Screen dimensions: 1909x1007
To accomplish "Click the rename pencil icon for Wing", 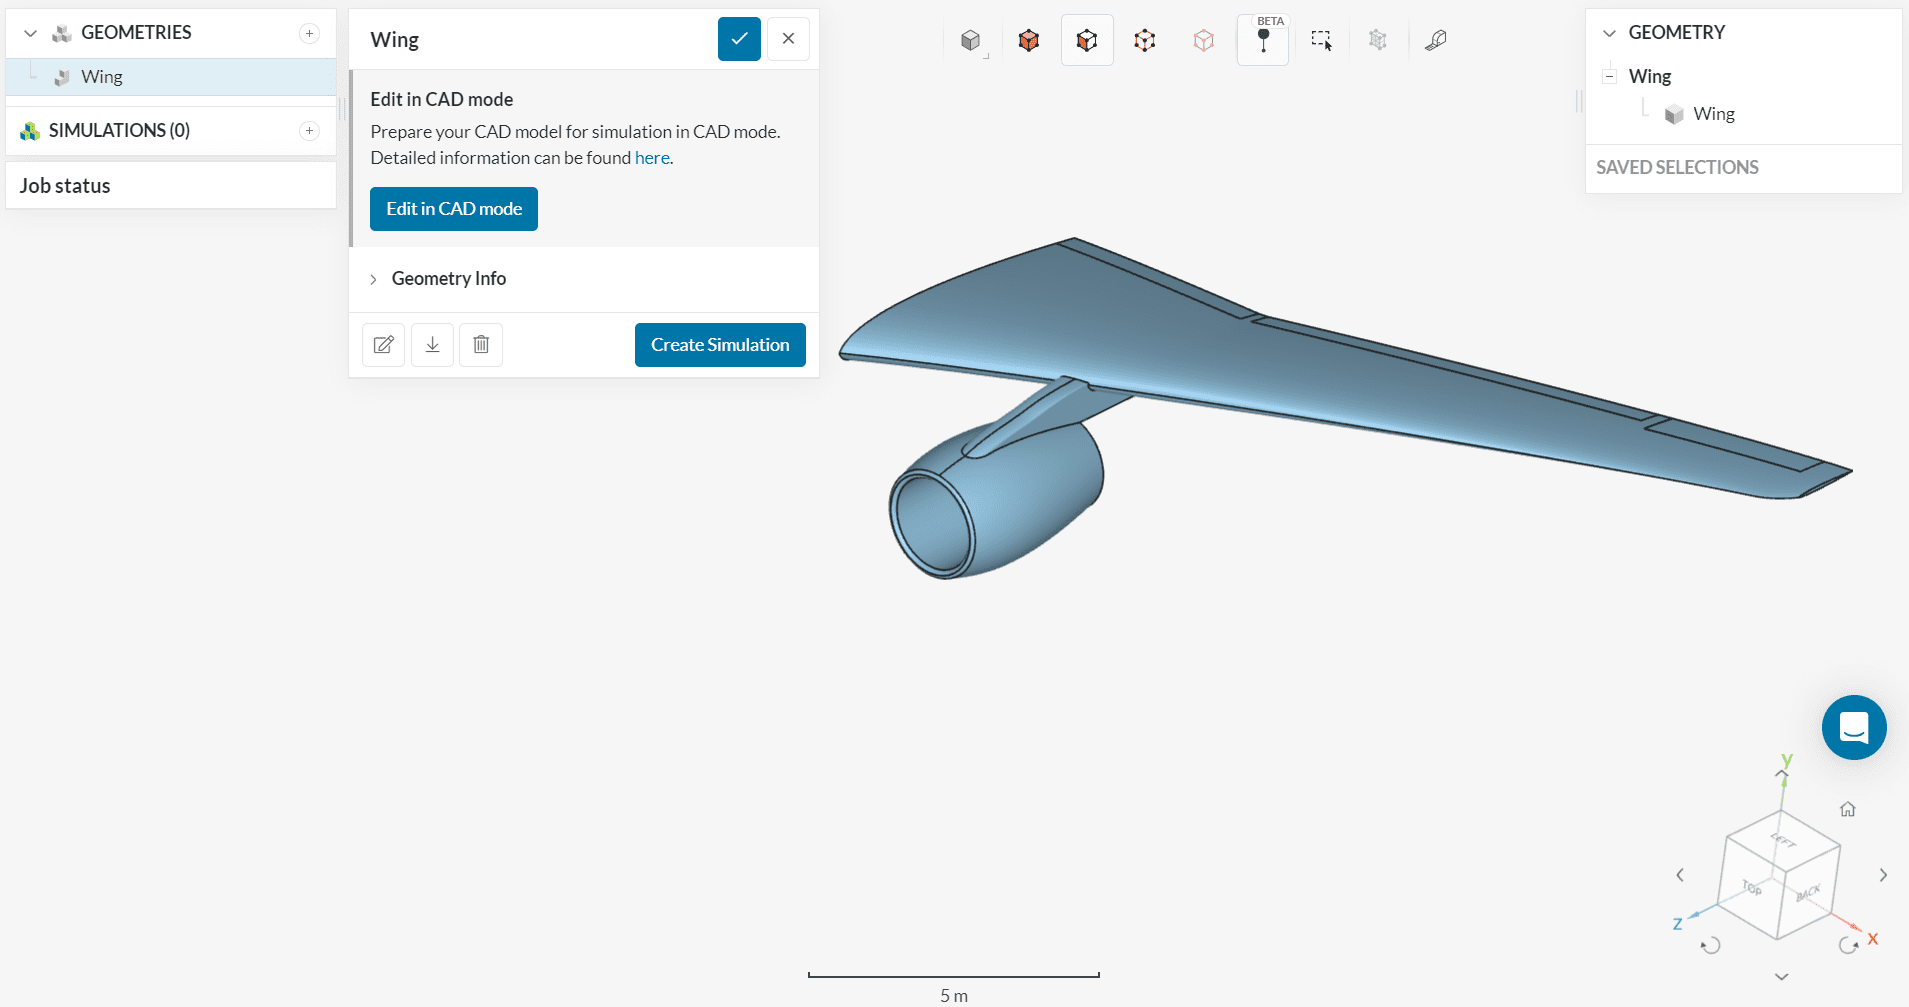I will [x=383, y=345].
